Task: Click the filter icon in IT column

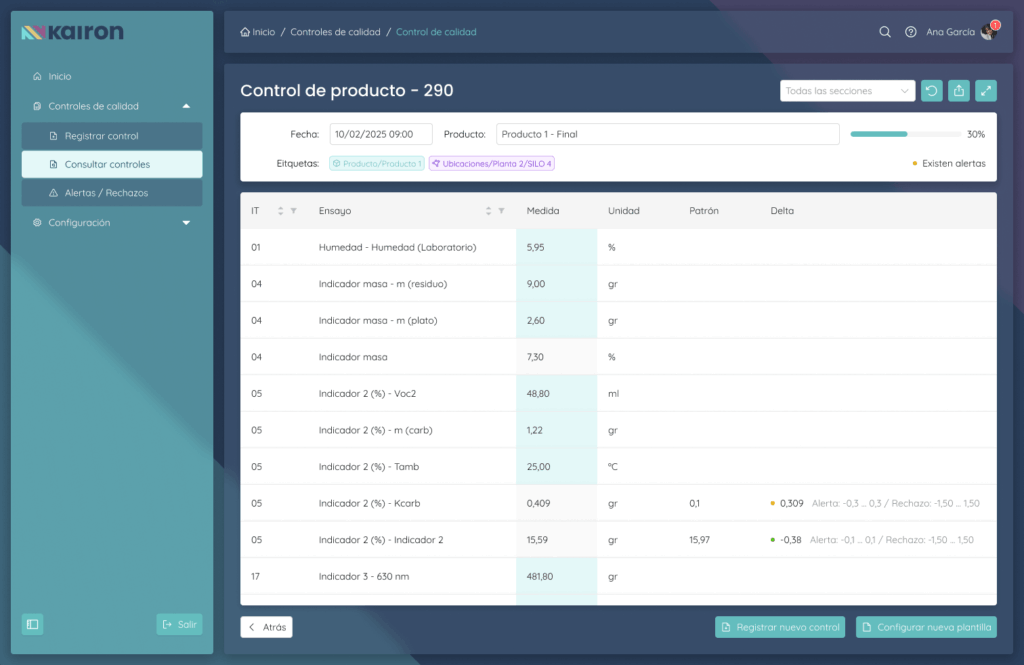Action: pyautogui.click(x=293, y=211)
